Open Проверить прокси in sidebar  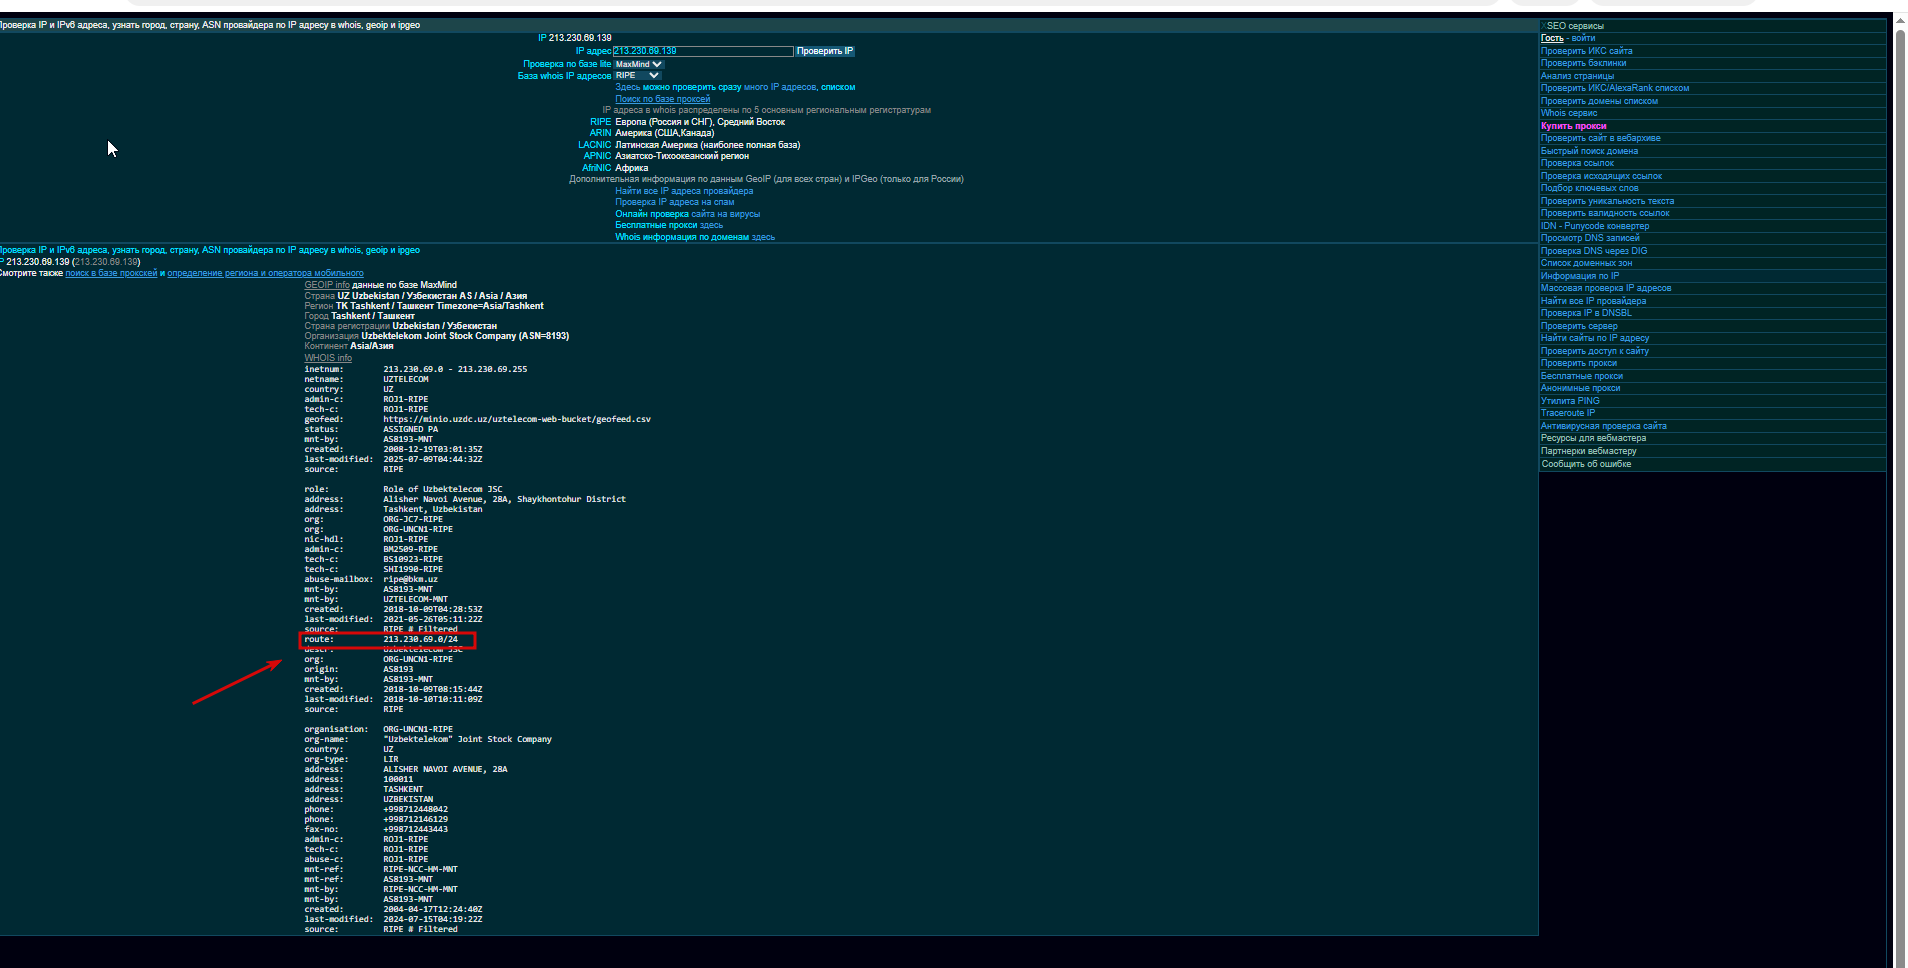1579,363
